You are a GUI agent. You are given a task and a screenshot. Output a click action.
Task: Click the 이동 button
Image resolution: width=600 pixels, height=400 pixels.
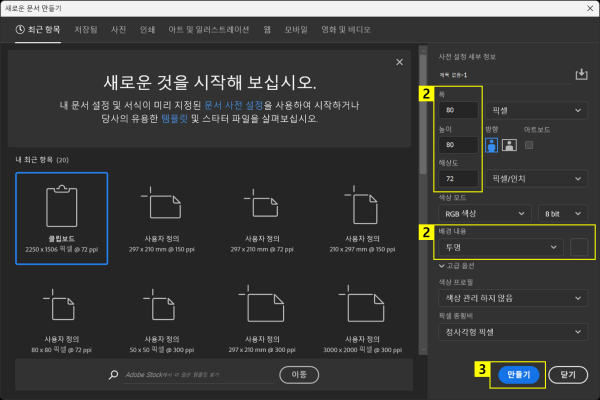pyautogui.click(x=299, y=375)
